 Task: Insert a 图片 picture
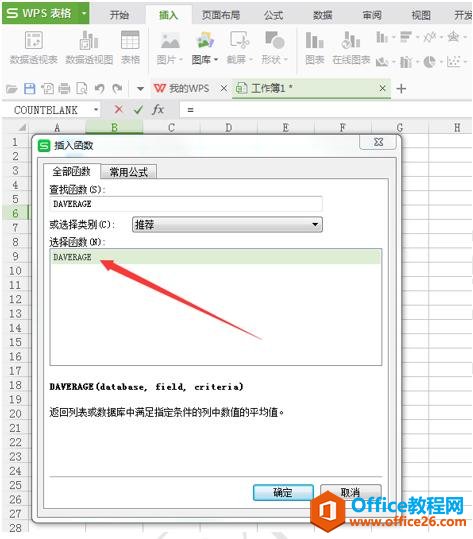click(x=170, y=48)
